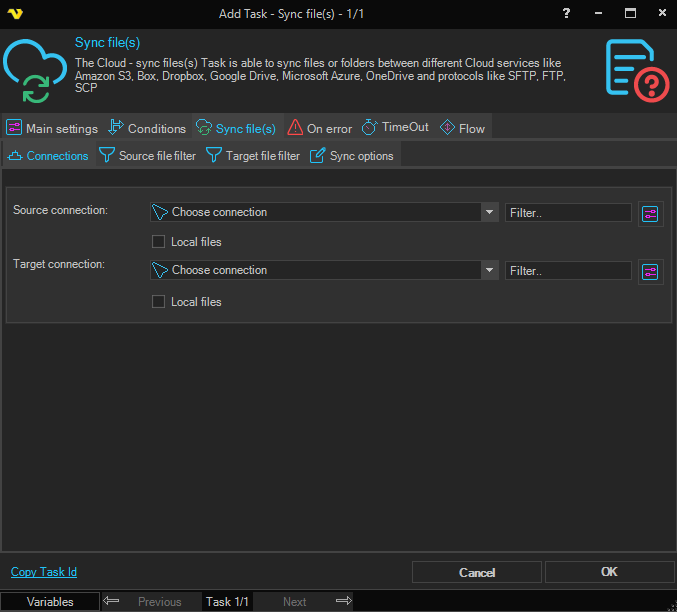Viewport: 677px width, 612px height.
Task: Open source connection settings icon button
Action: pos(650,213)
